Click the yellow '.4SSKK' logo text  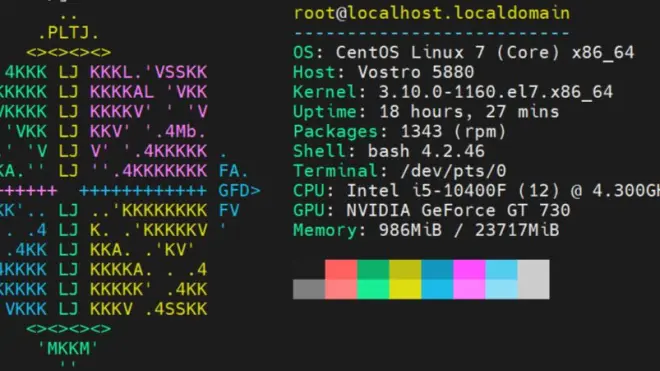[176, 309]
